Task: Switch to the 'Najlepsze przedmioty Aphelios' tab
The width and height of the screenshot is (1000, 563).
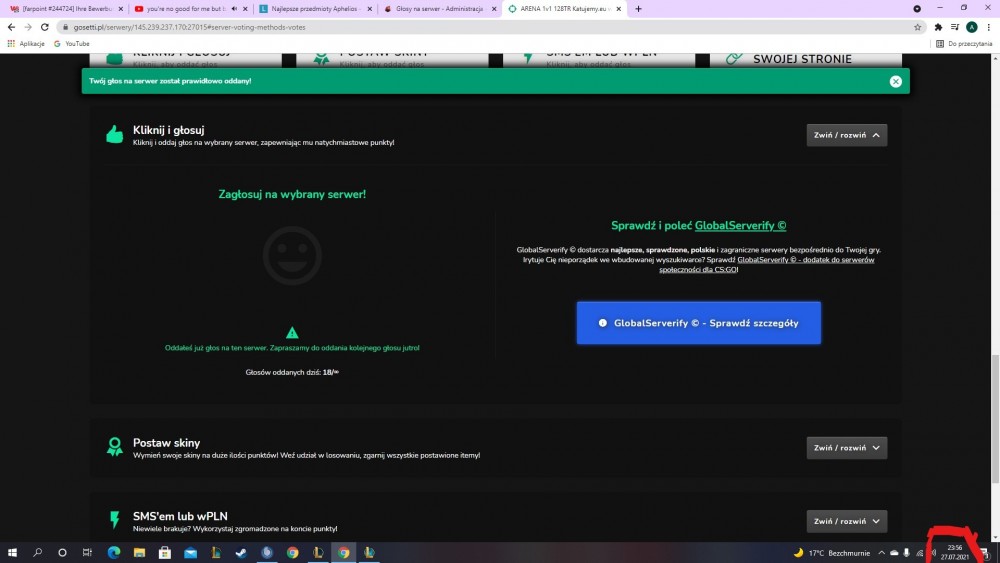Action: click(x=316, y=9)
